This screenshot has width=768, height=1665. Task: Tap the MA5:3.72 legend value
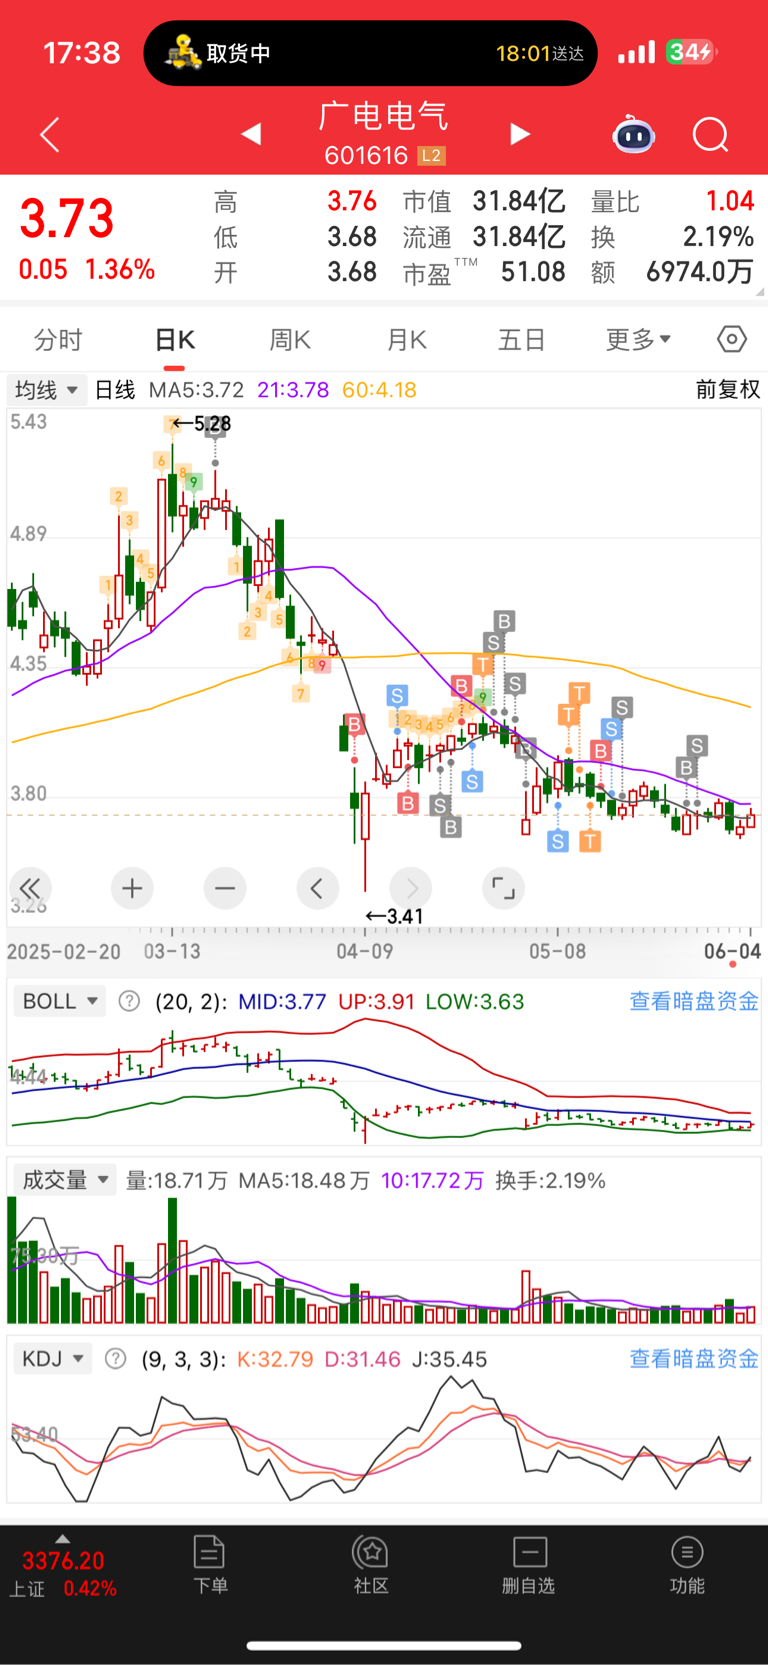point(197,390)
